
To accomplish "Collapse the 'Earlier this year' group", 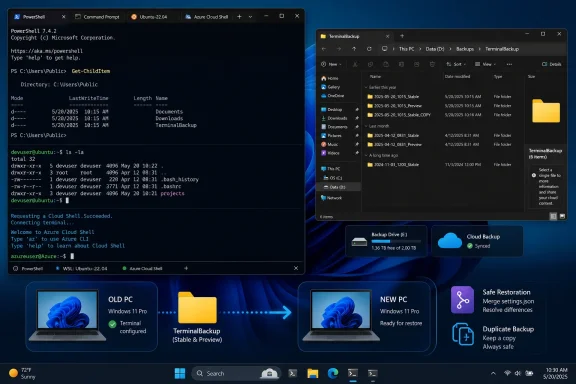I will 366,87.
